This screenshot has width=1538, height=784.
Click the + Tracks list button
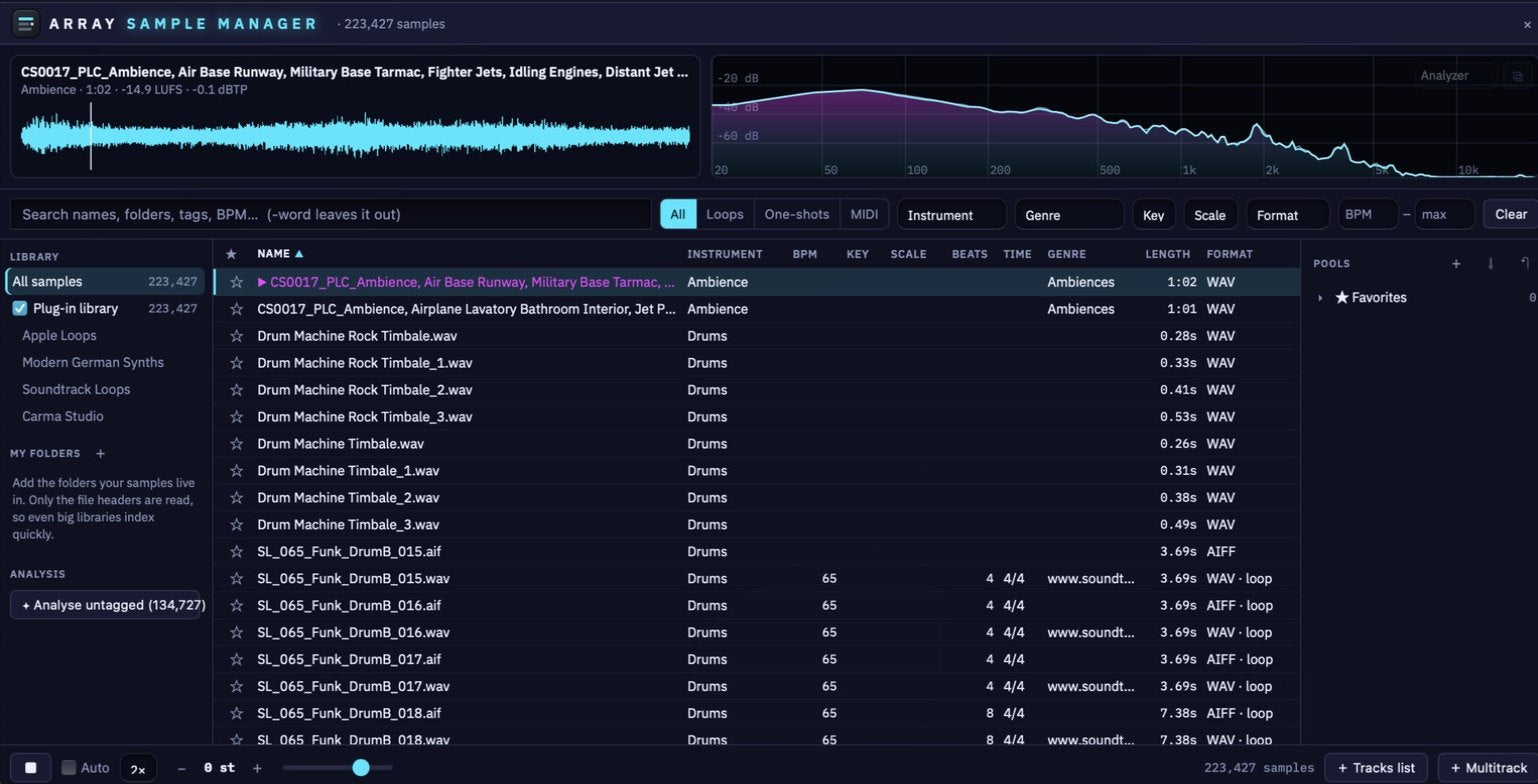pos(1377,768)
